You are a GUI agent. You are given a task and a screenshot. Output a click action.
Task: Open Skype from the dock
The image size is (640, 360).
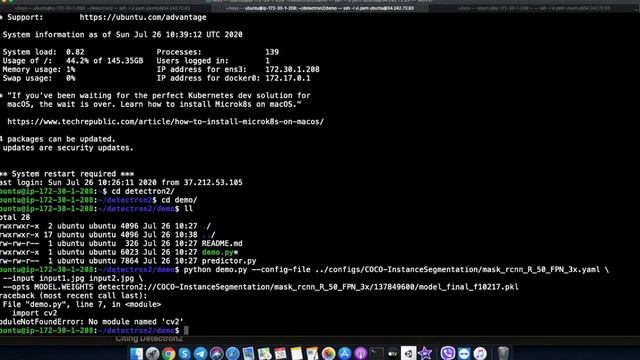pyautogui.click(x=184, y=353)
